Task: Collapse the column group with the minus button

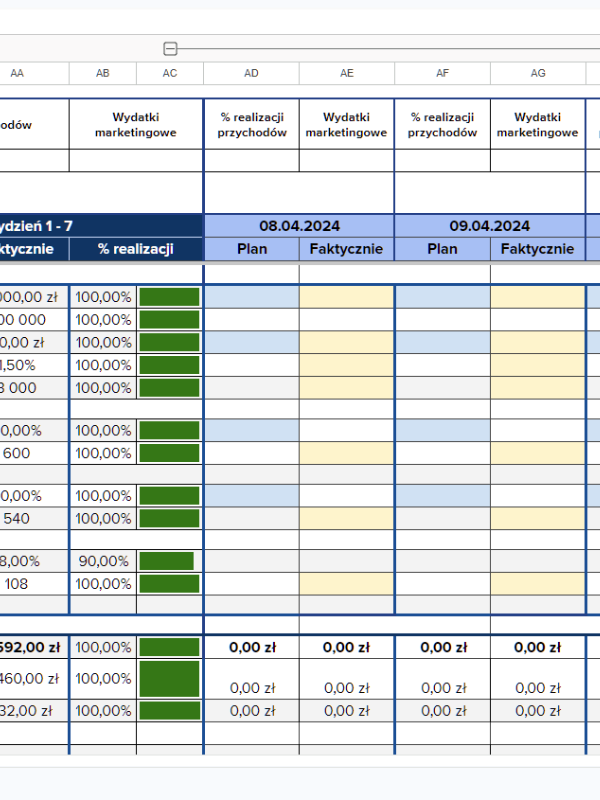Action: 170,48
